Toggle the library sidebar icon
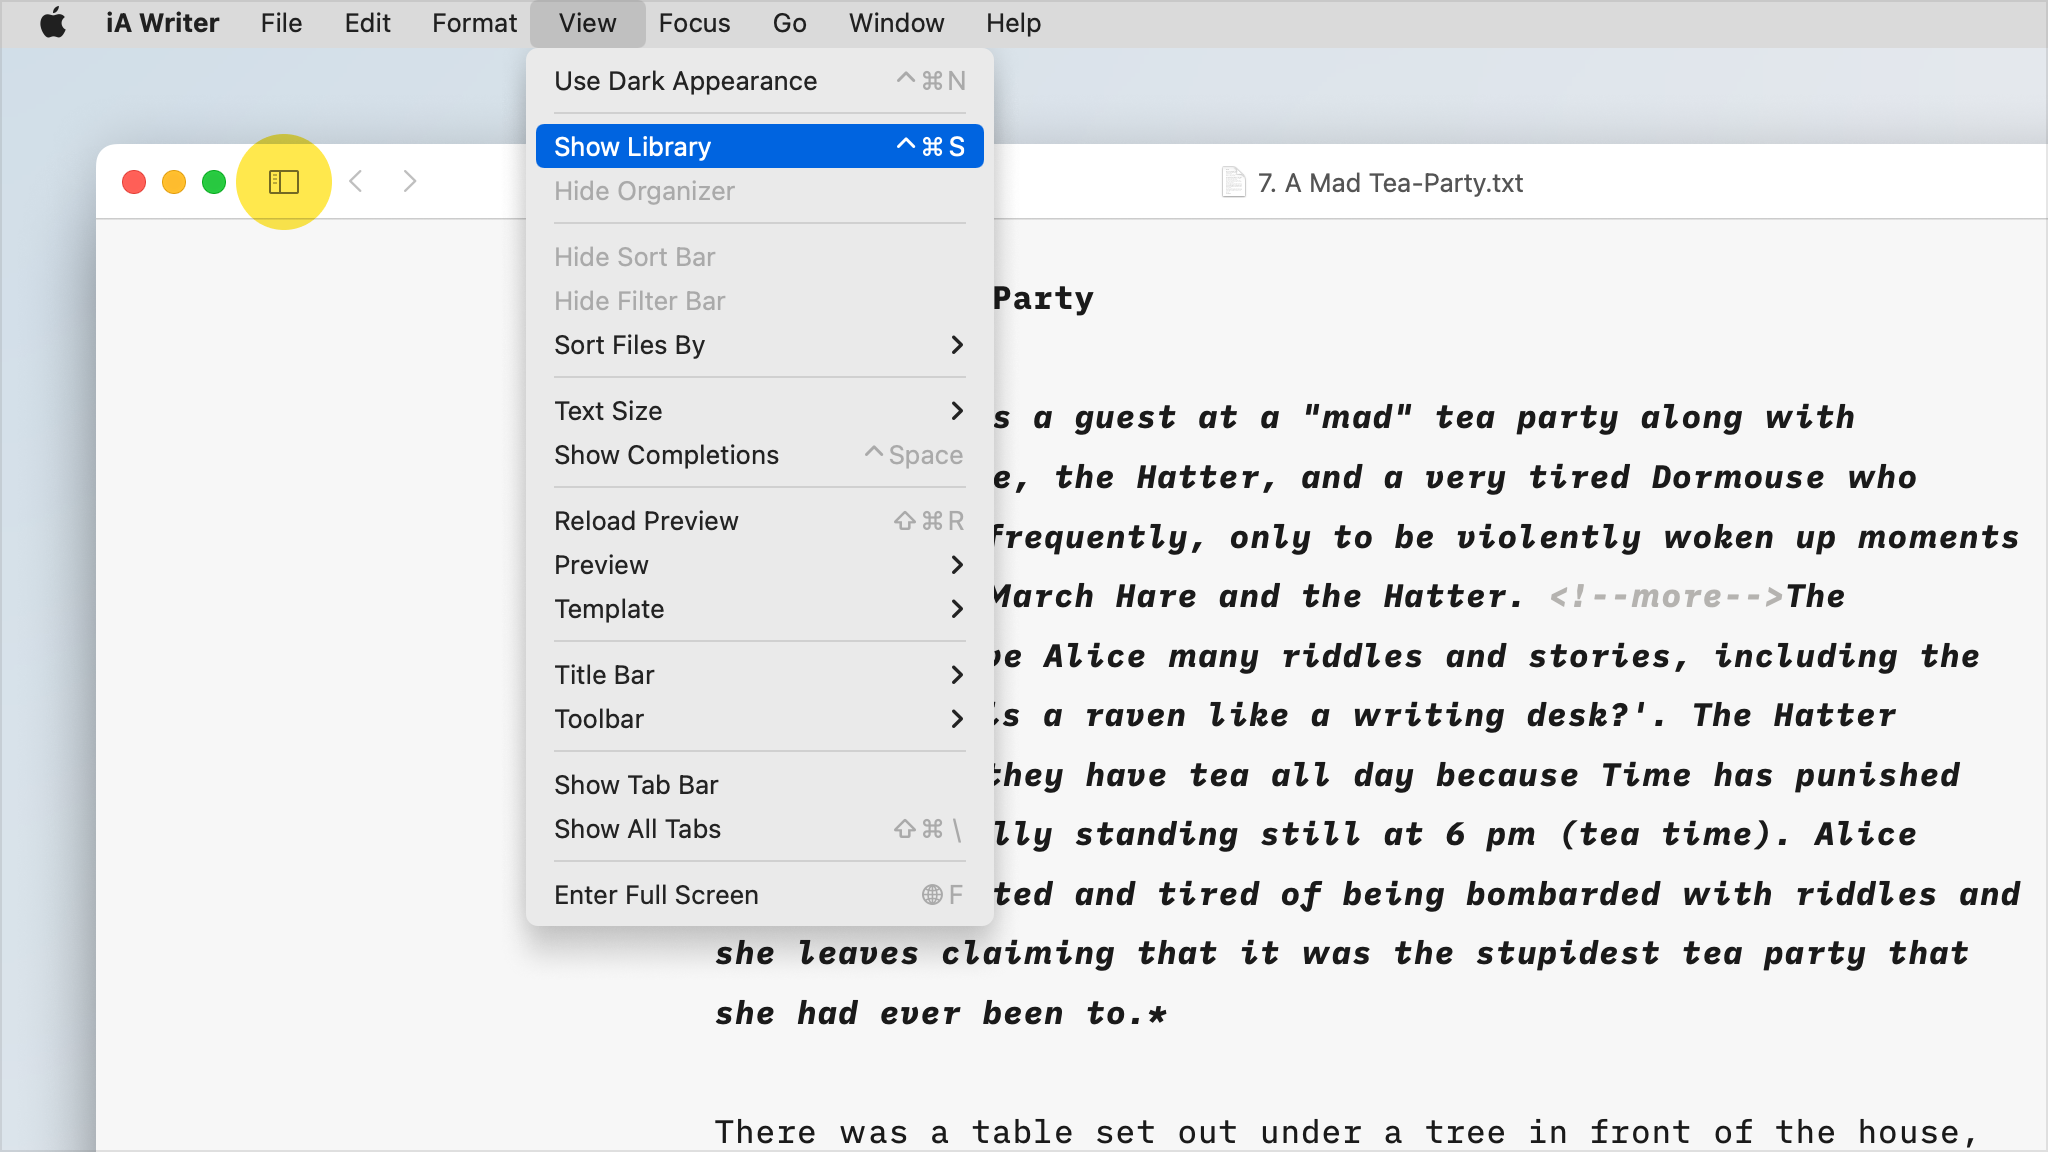 click(x=284, y=182)
